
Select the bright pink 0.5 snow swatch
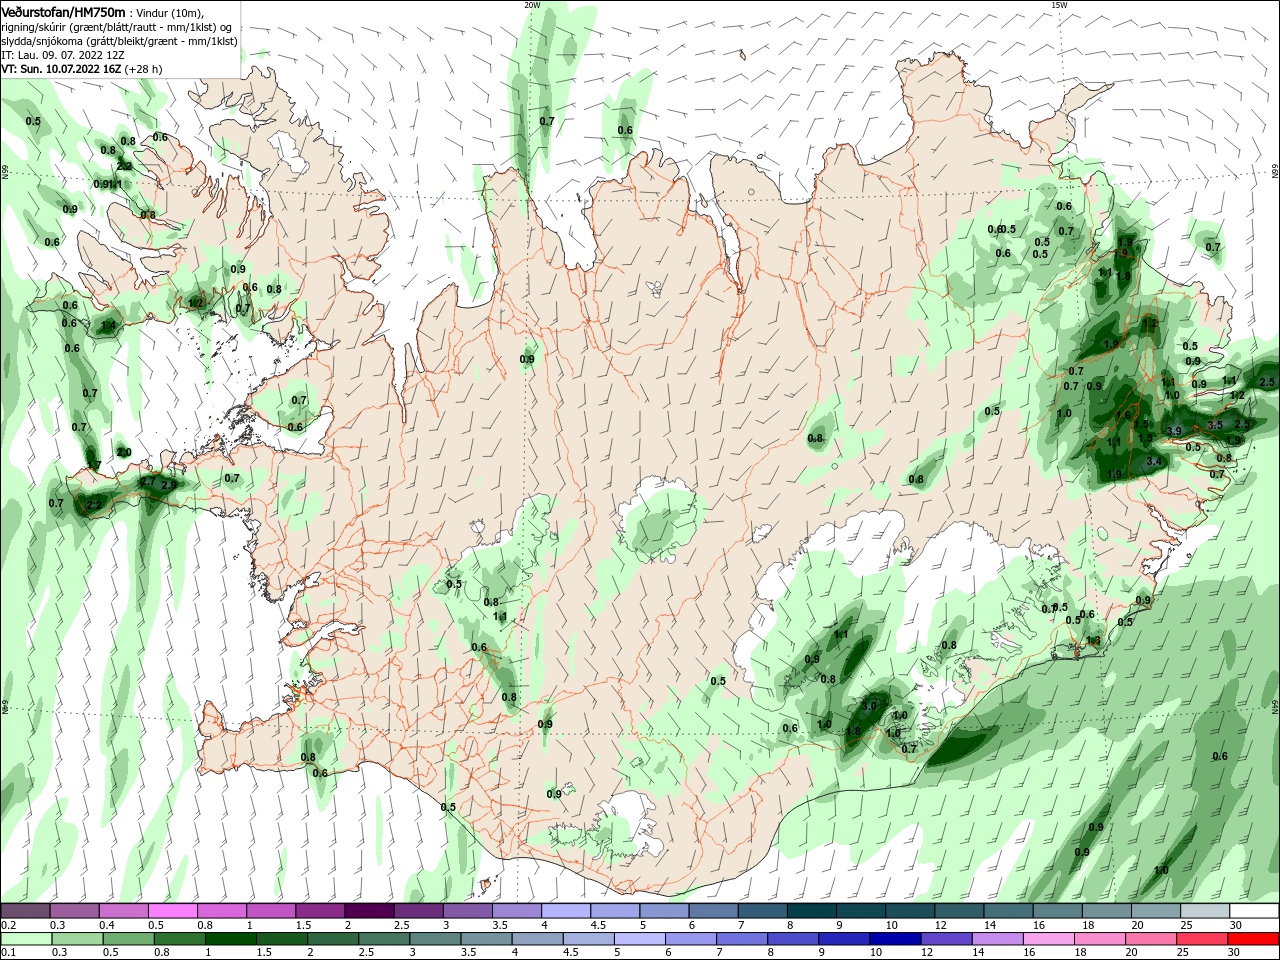coord(172,911)
